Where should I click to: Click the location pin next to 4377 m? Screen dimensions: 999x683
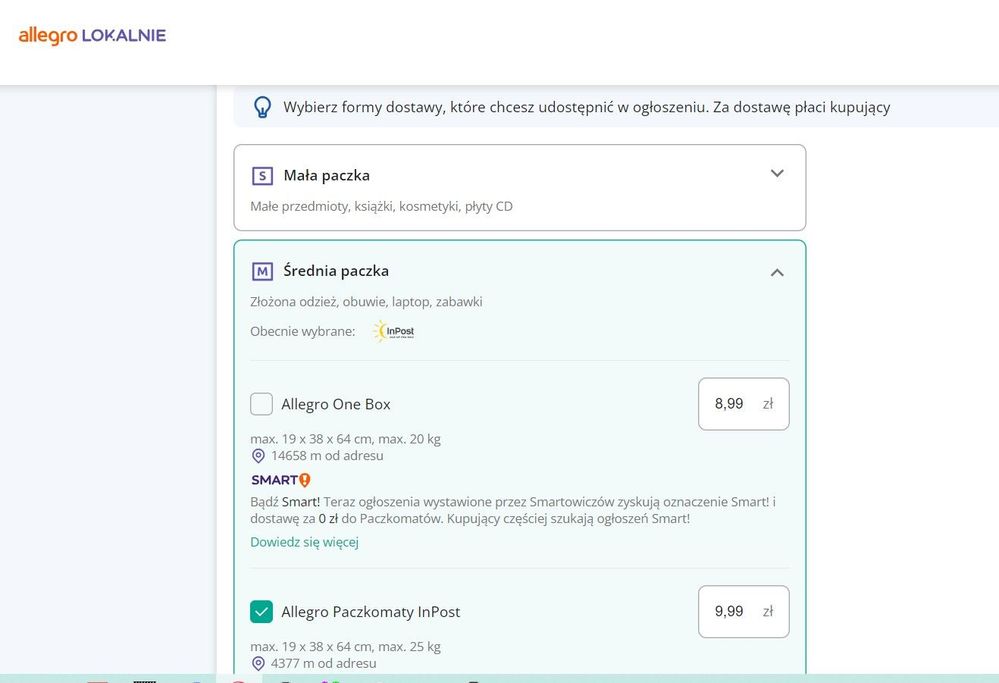pyautogui.click(x=258, y=663)
